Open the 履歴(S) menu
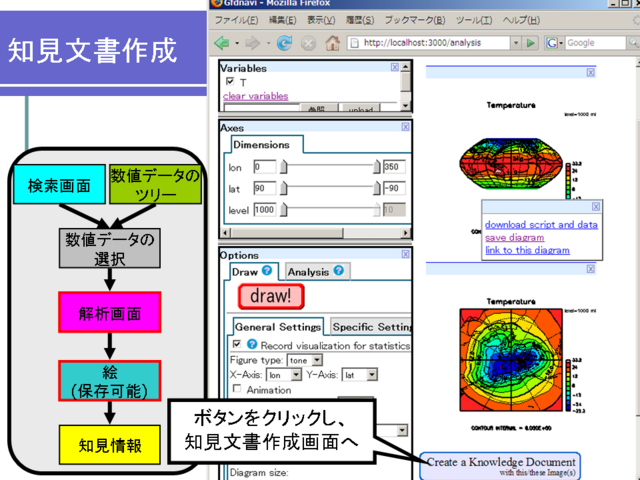 360,20
